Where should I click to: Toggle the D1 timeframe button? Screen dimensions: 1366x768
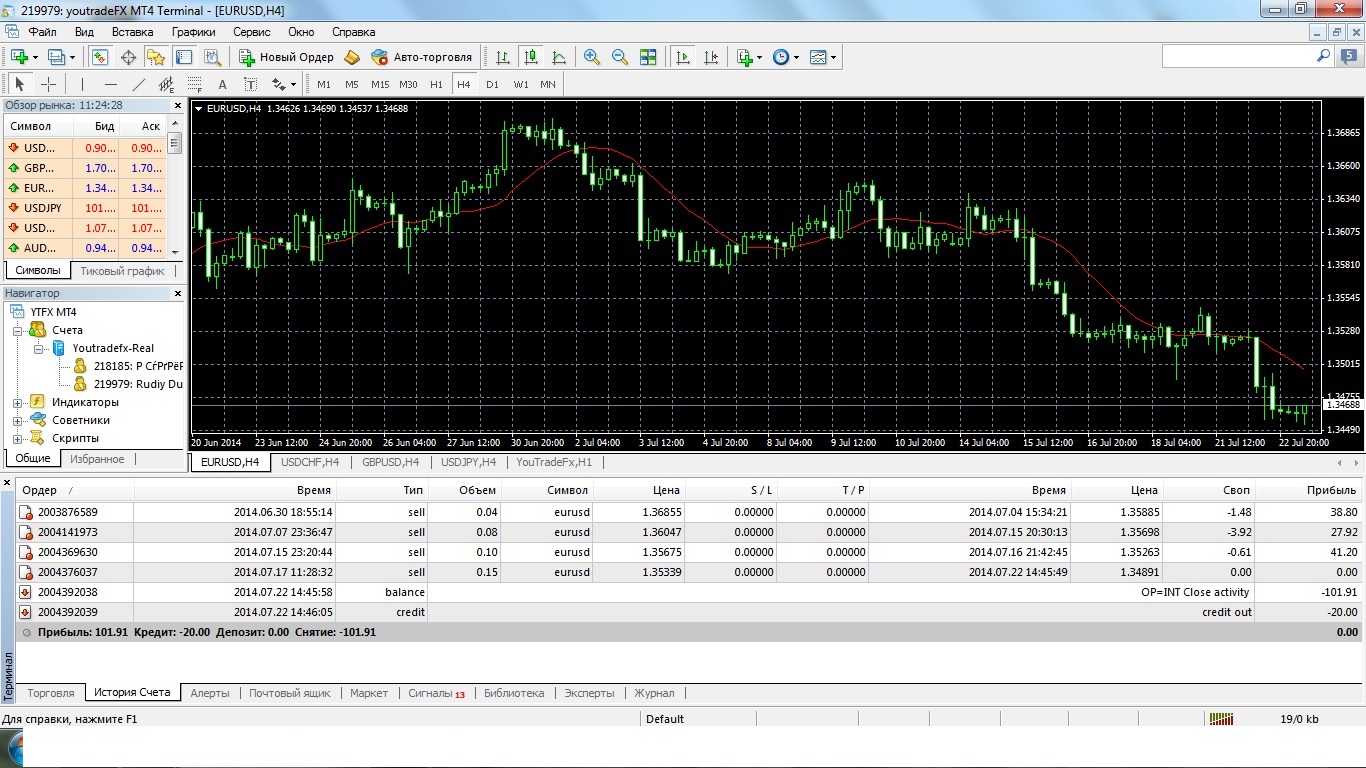[492, 84]
